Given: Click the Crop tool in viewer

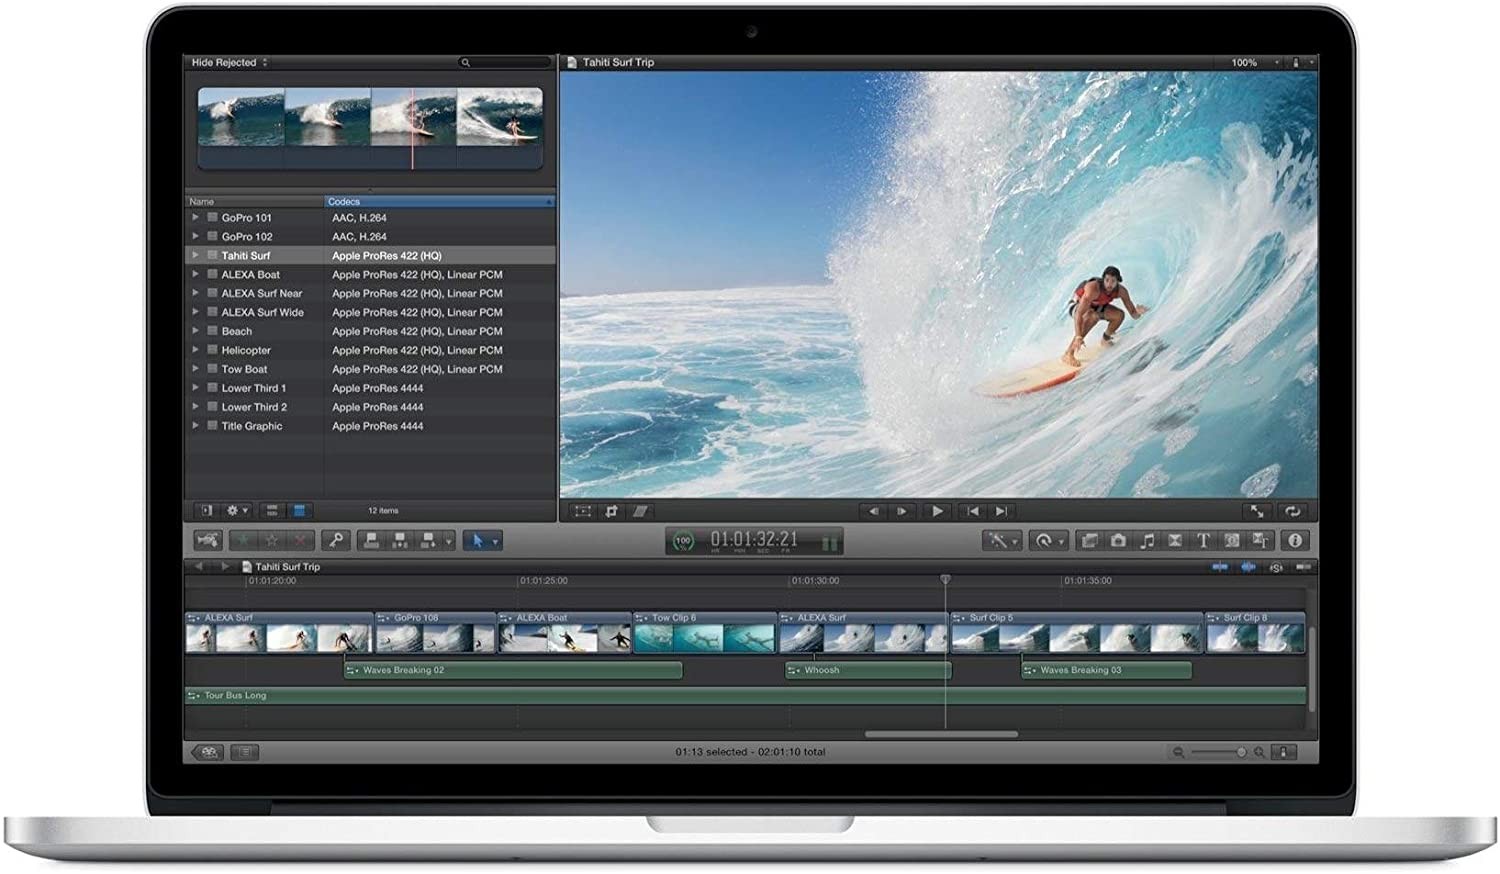Looking at the screenshot, I should click(611, 511).
